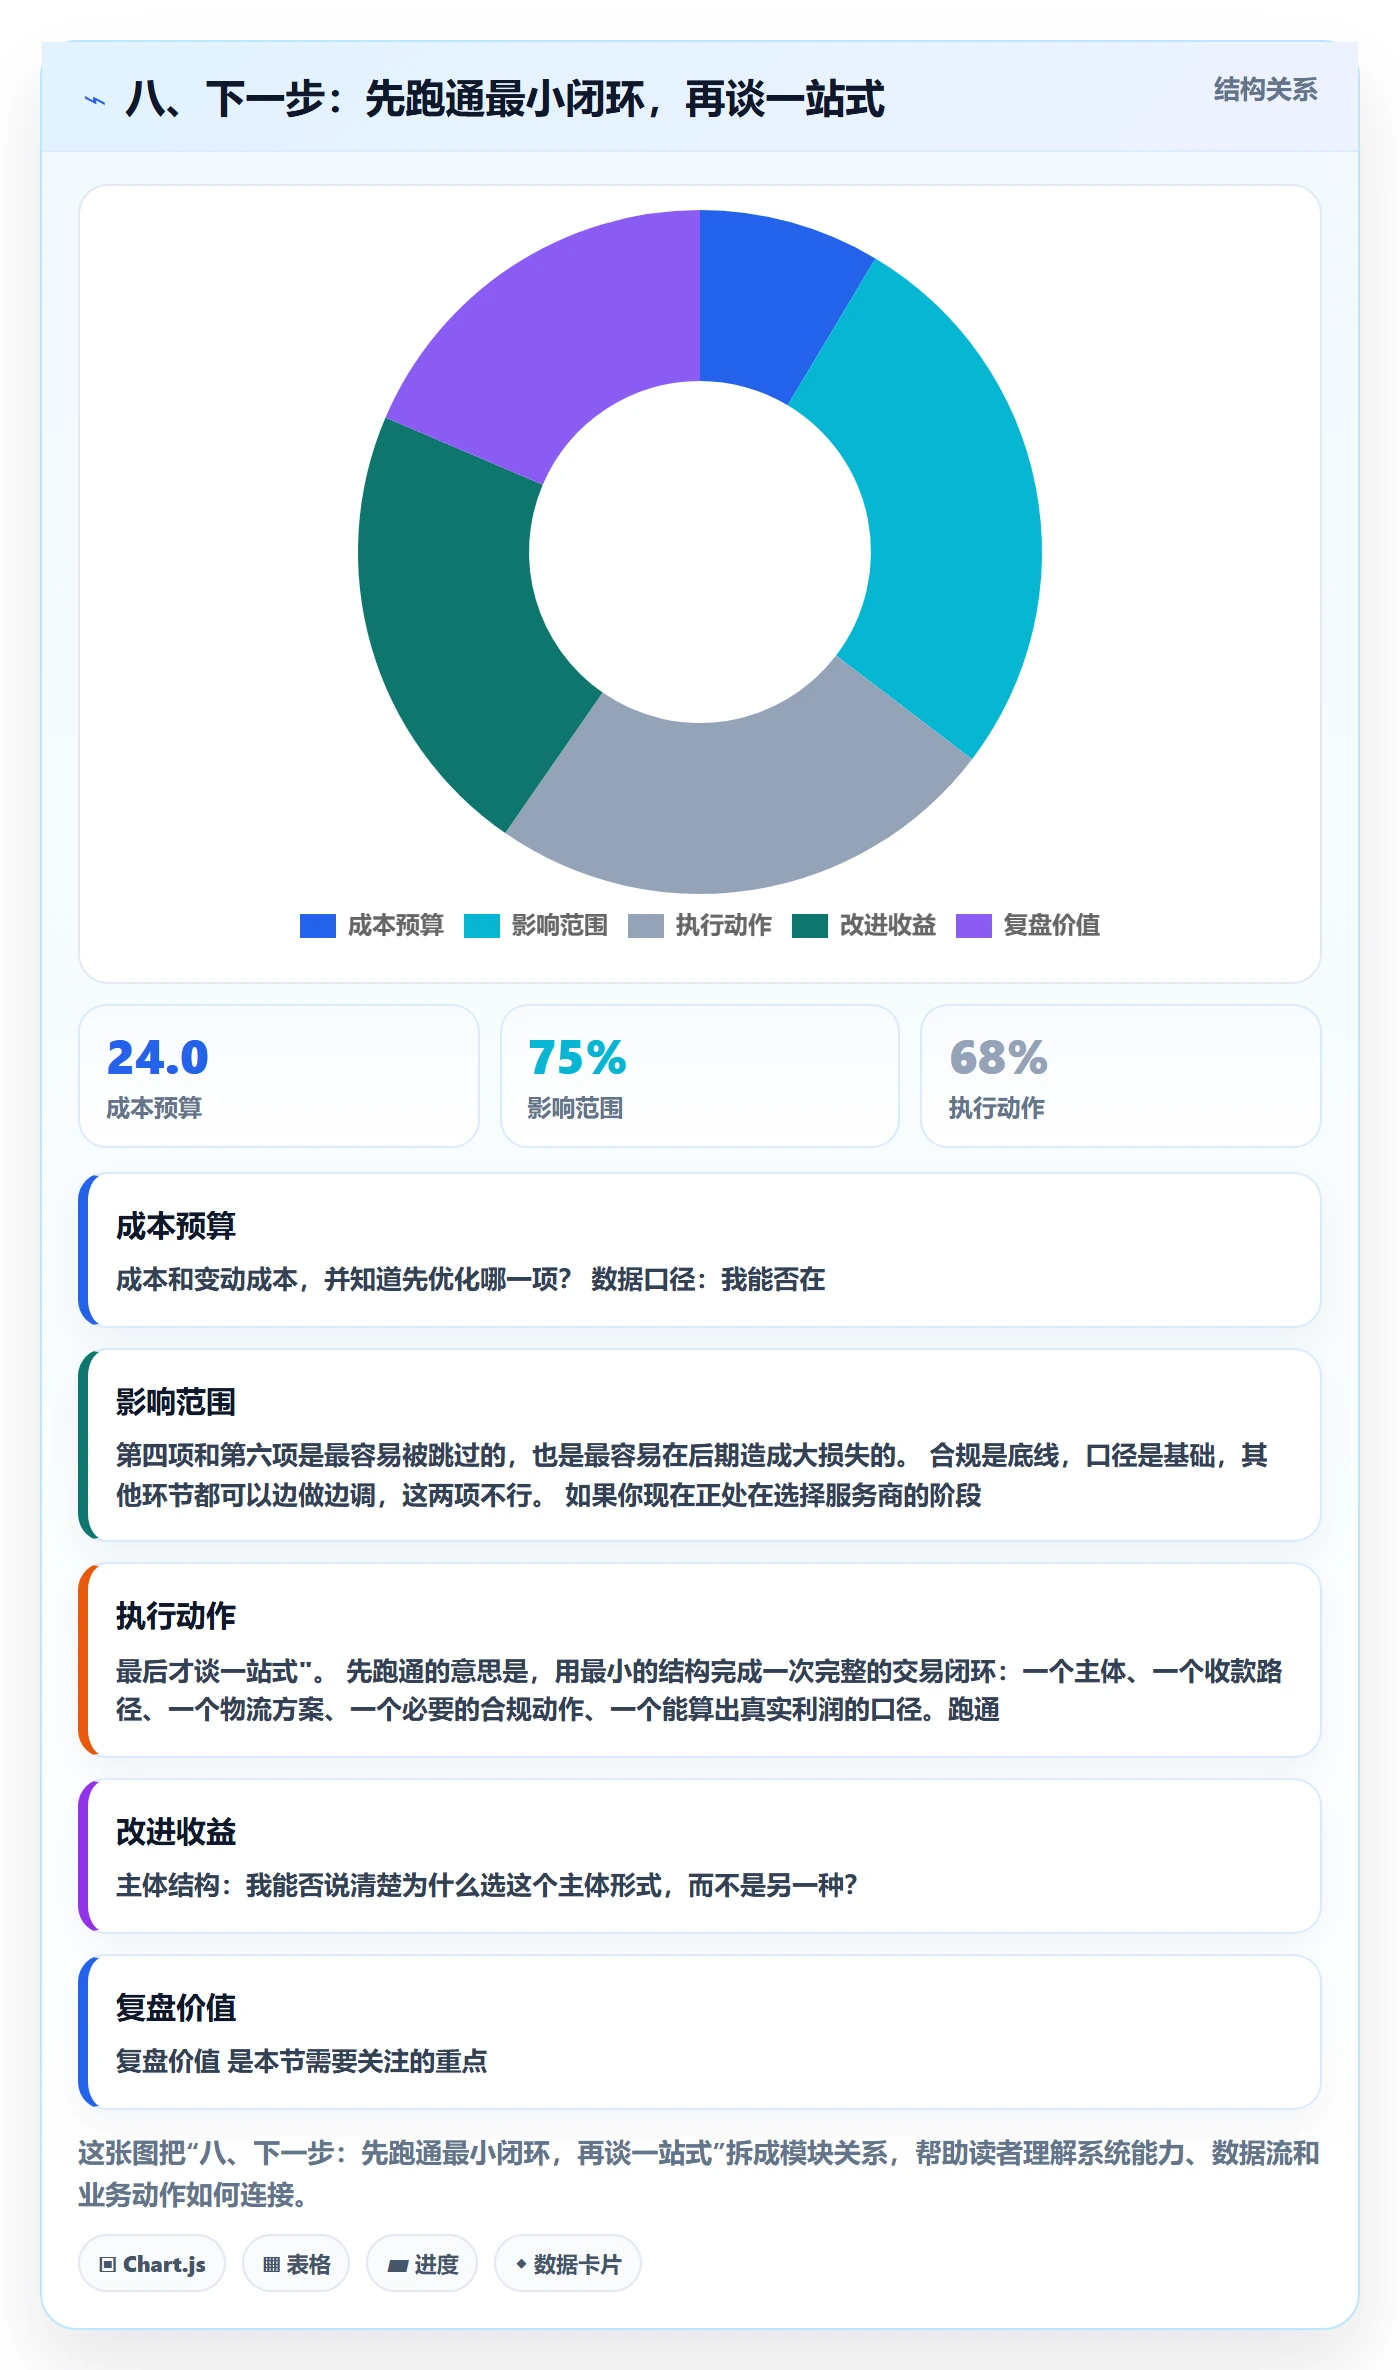This screenshot has width=1400, height=2370.
Task: Click the purple donut chart segment
Action: (560, 340)
